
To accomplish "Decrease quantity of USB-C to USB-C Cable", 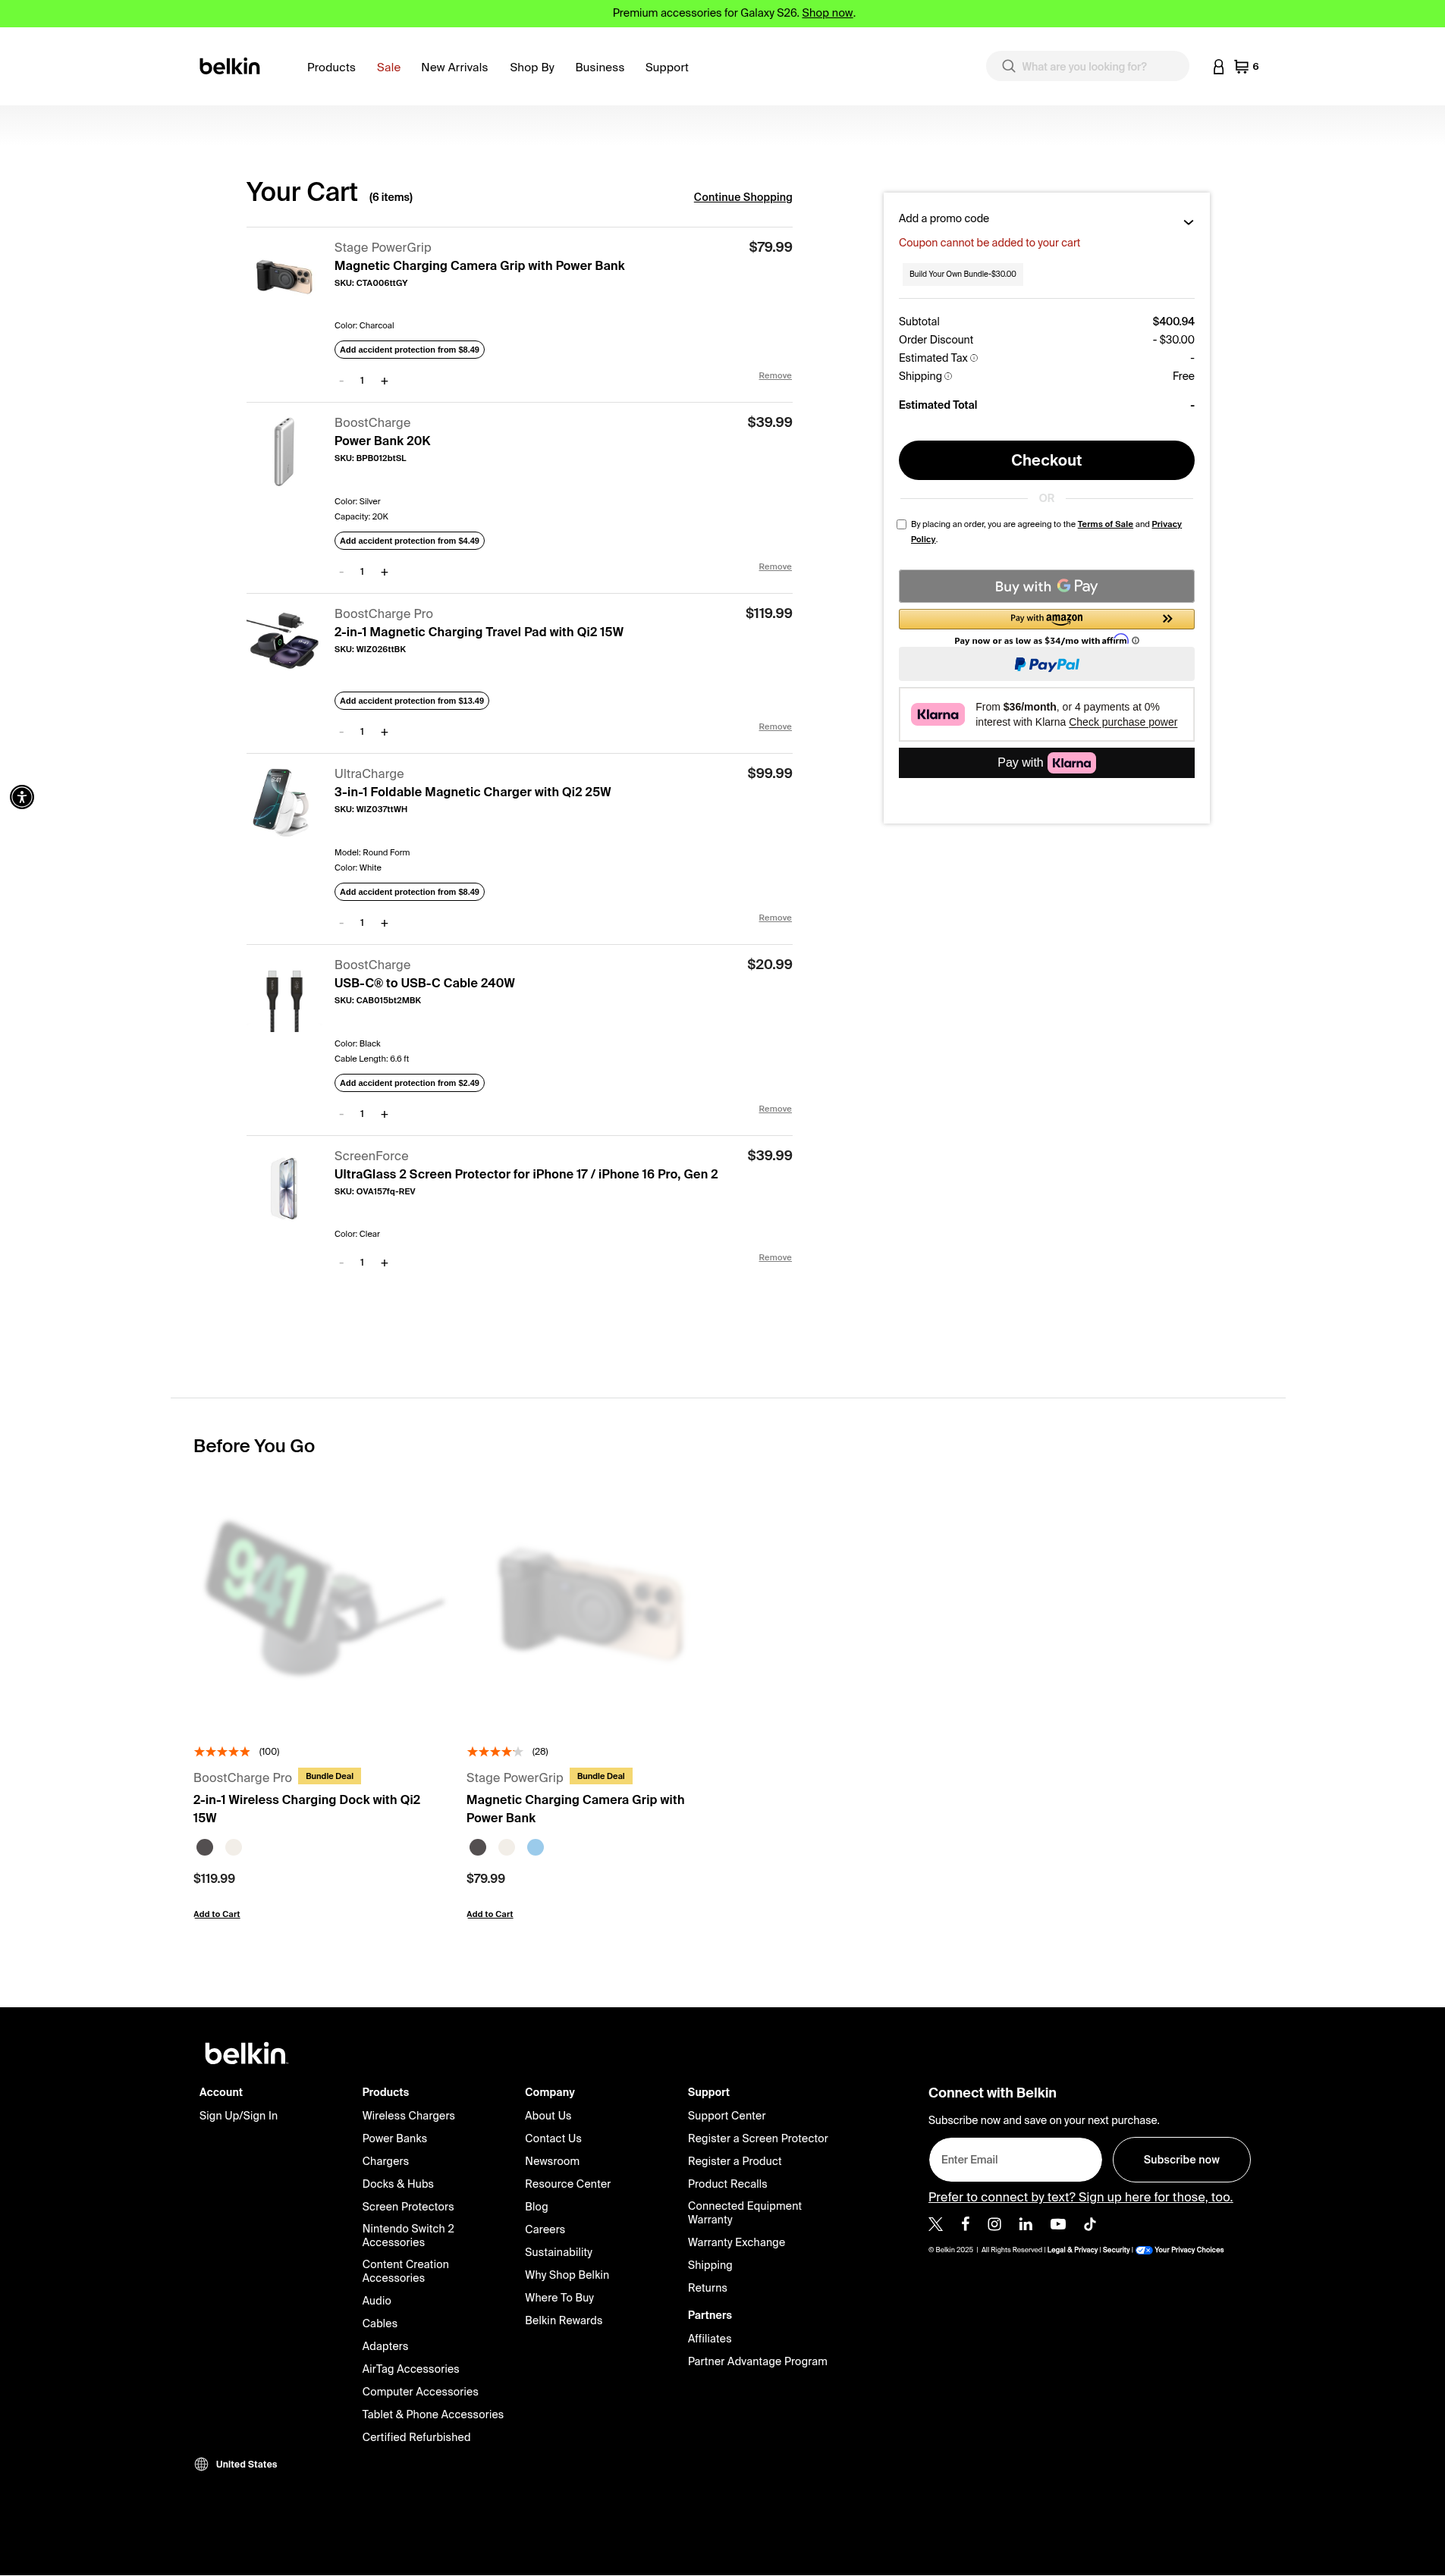I will click(x=341, y=1114).
